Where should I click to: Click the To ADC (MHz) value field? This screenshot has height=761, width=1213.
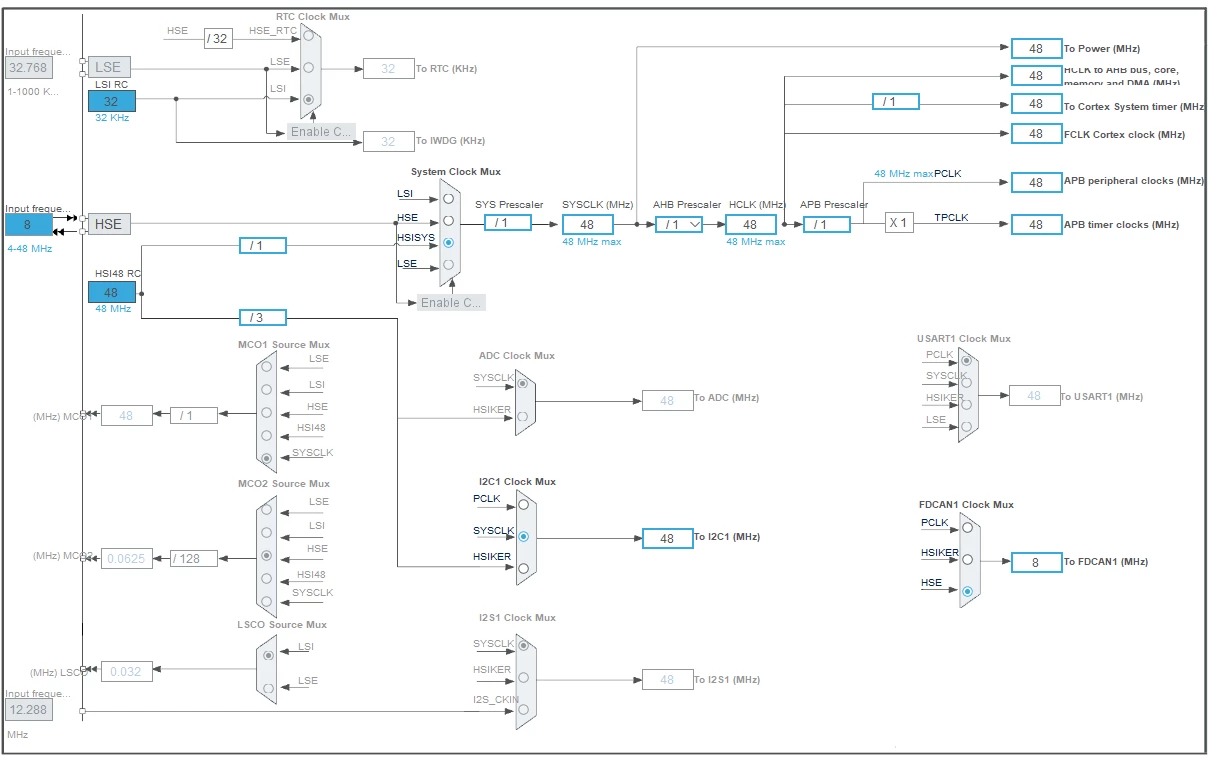667,400
